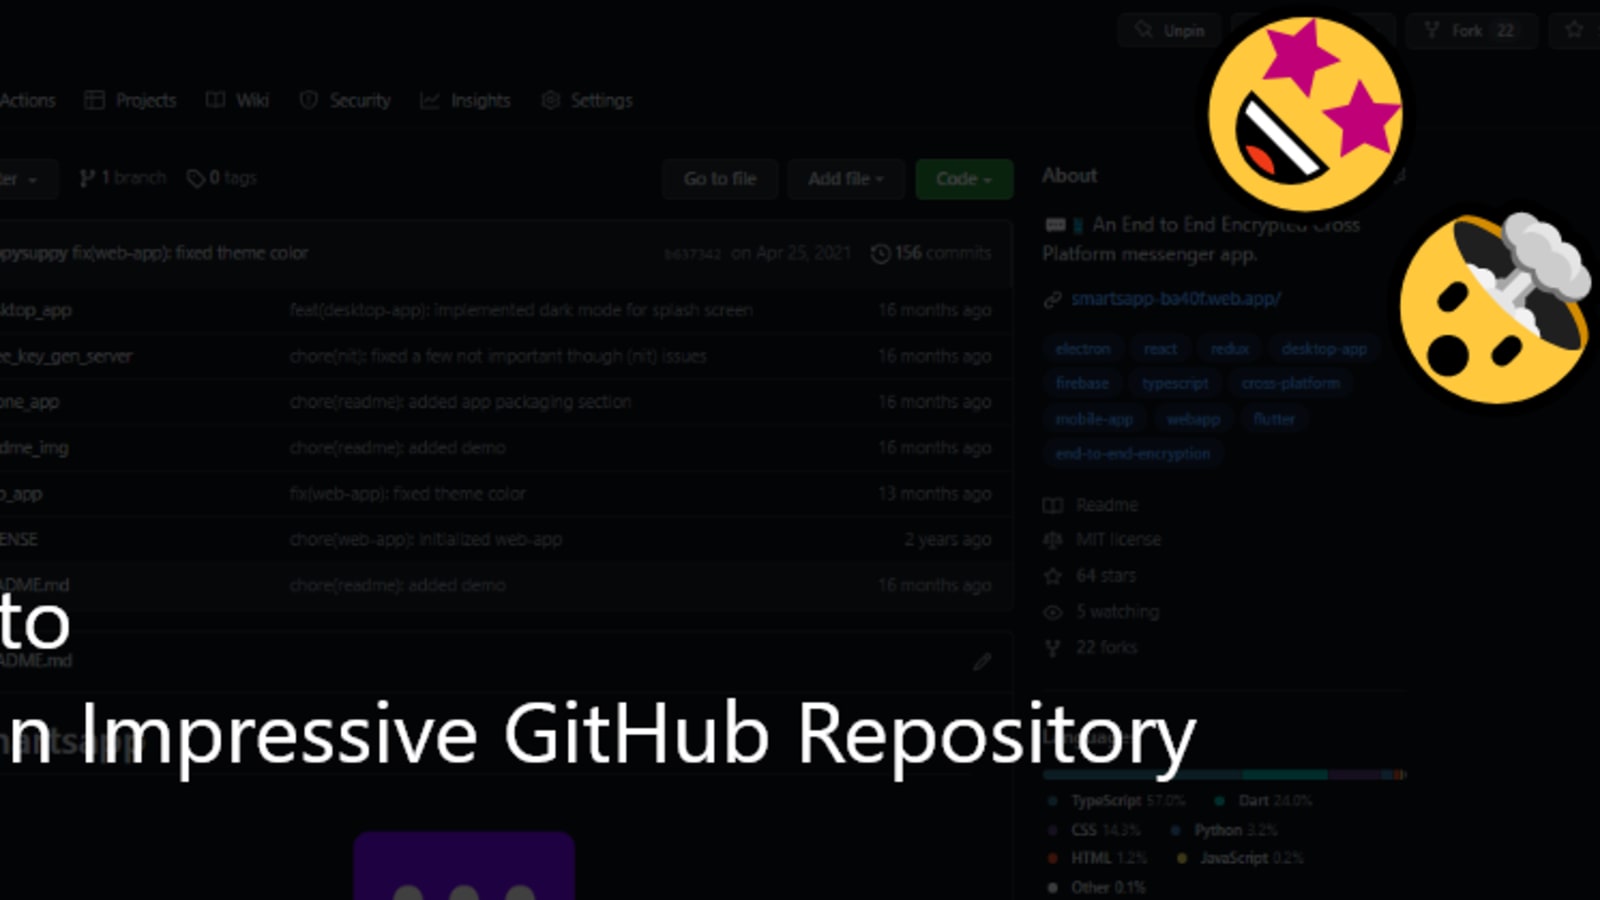Open the e2ee_key_gen_server folder
Screen dimensions: 1600x900
(x=66, y=356)
